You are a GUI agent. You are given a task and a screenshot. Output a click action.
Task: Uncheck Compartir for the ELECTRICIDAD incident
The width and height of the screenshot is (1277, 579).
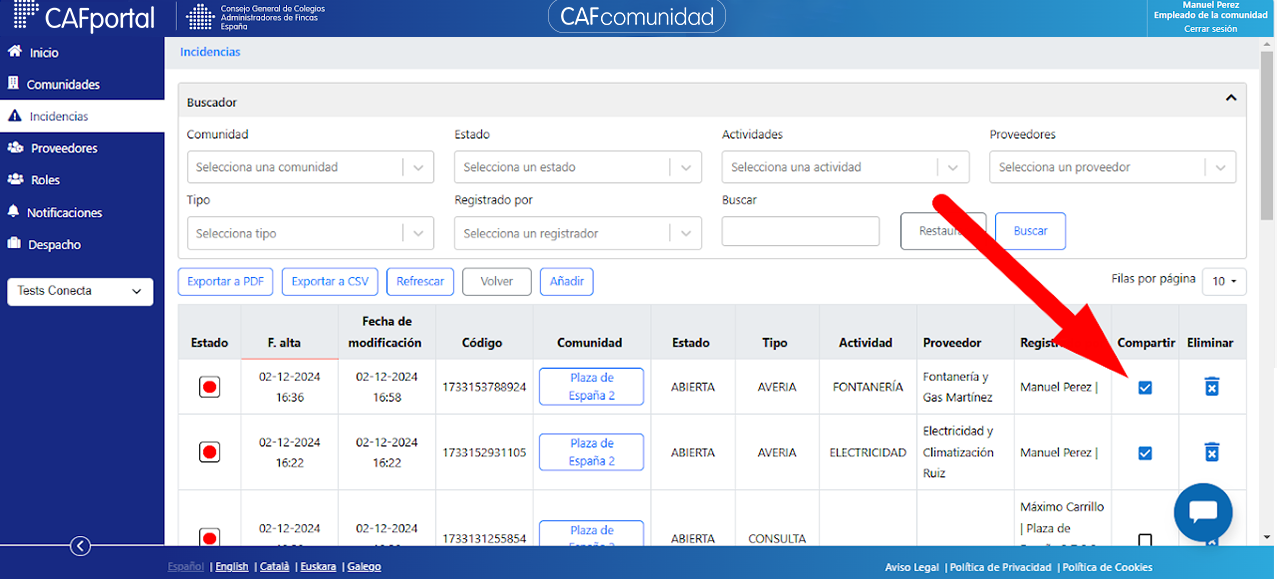(1145, 454)
